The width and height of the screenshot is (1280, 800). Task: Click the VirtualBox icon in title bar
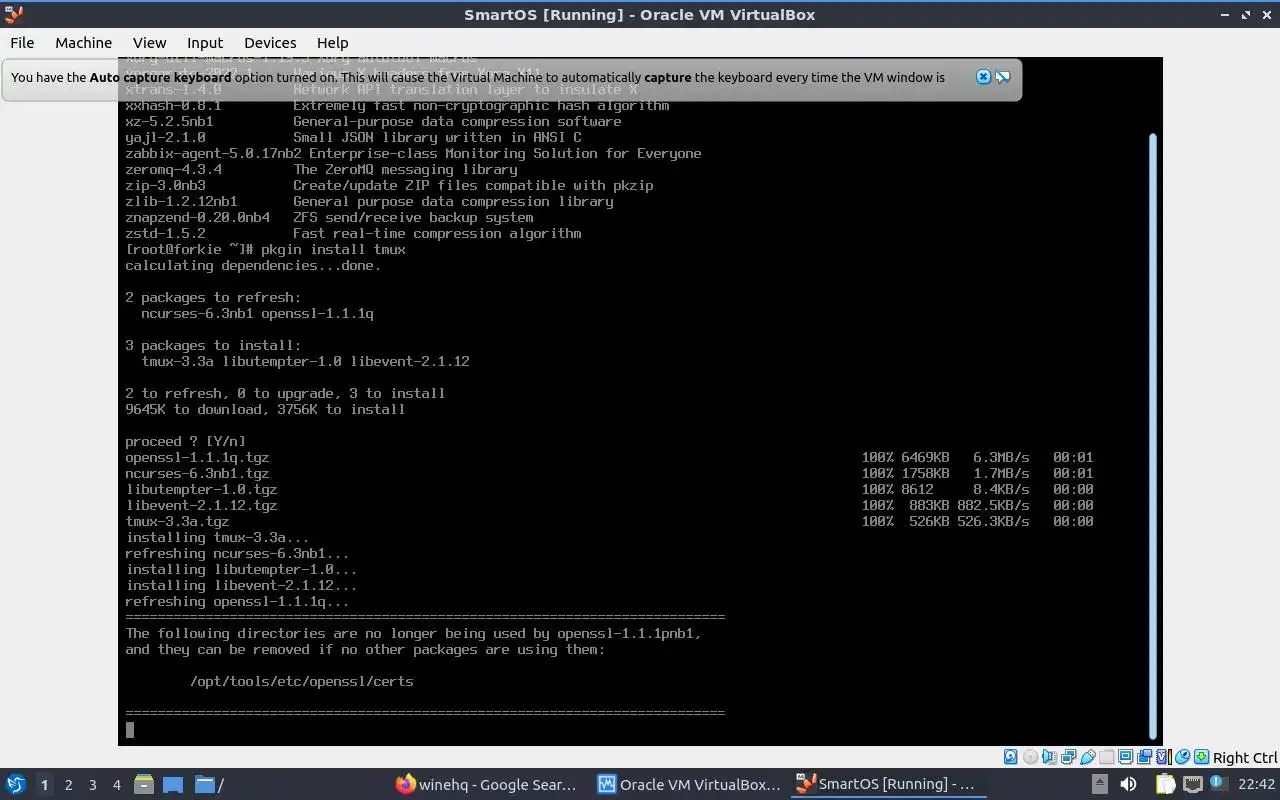coord(14,14)
